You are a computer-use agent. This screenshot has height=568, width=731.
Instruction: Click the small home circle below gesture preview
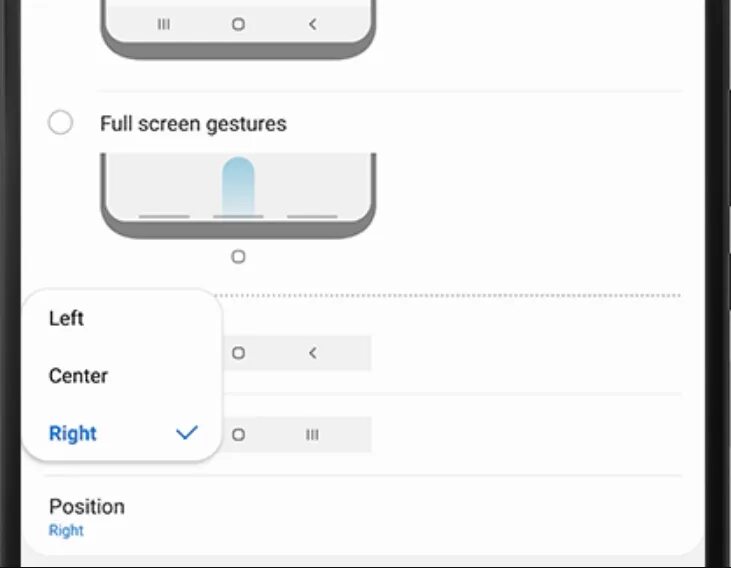(238, 257)
